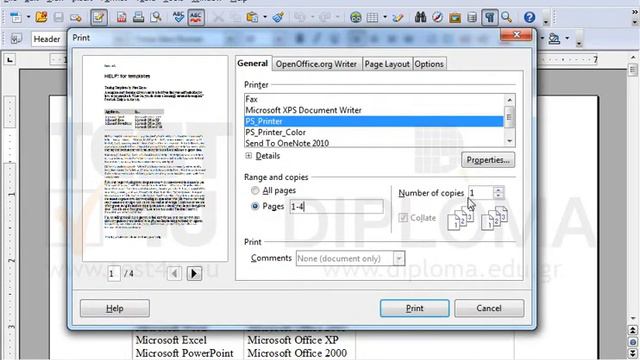Click the Open file folder icon
Image resolution: width=640 pixels, height=360 pixels.
[41, 17]
